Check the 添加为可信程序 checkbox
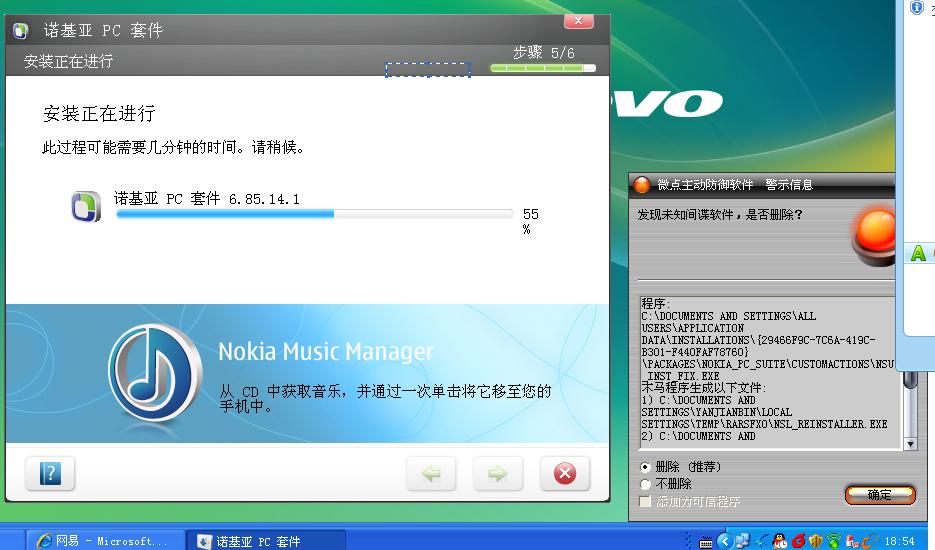The image size is (935, 550). click(x=646, y=501)
